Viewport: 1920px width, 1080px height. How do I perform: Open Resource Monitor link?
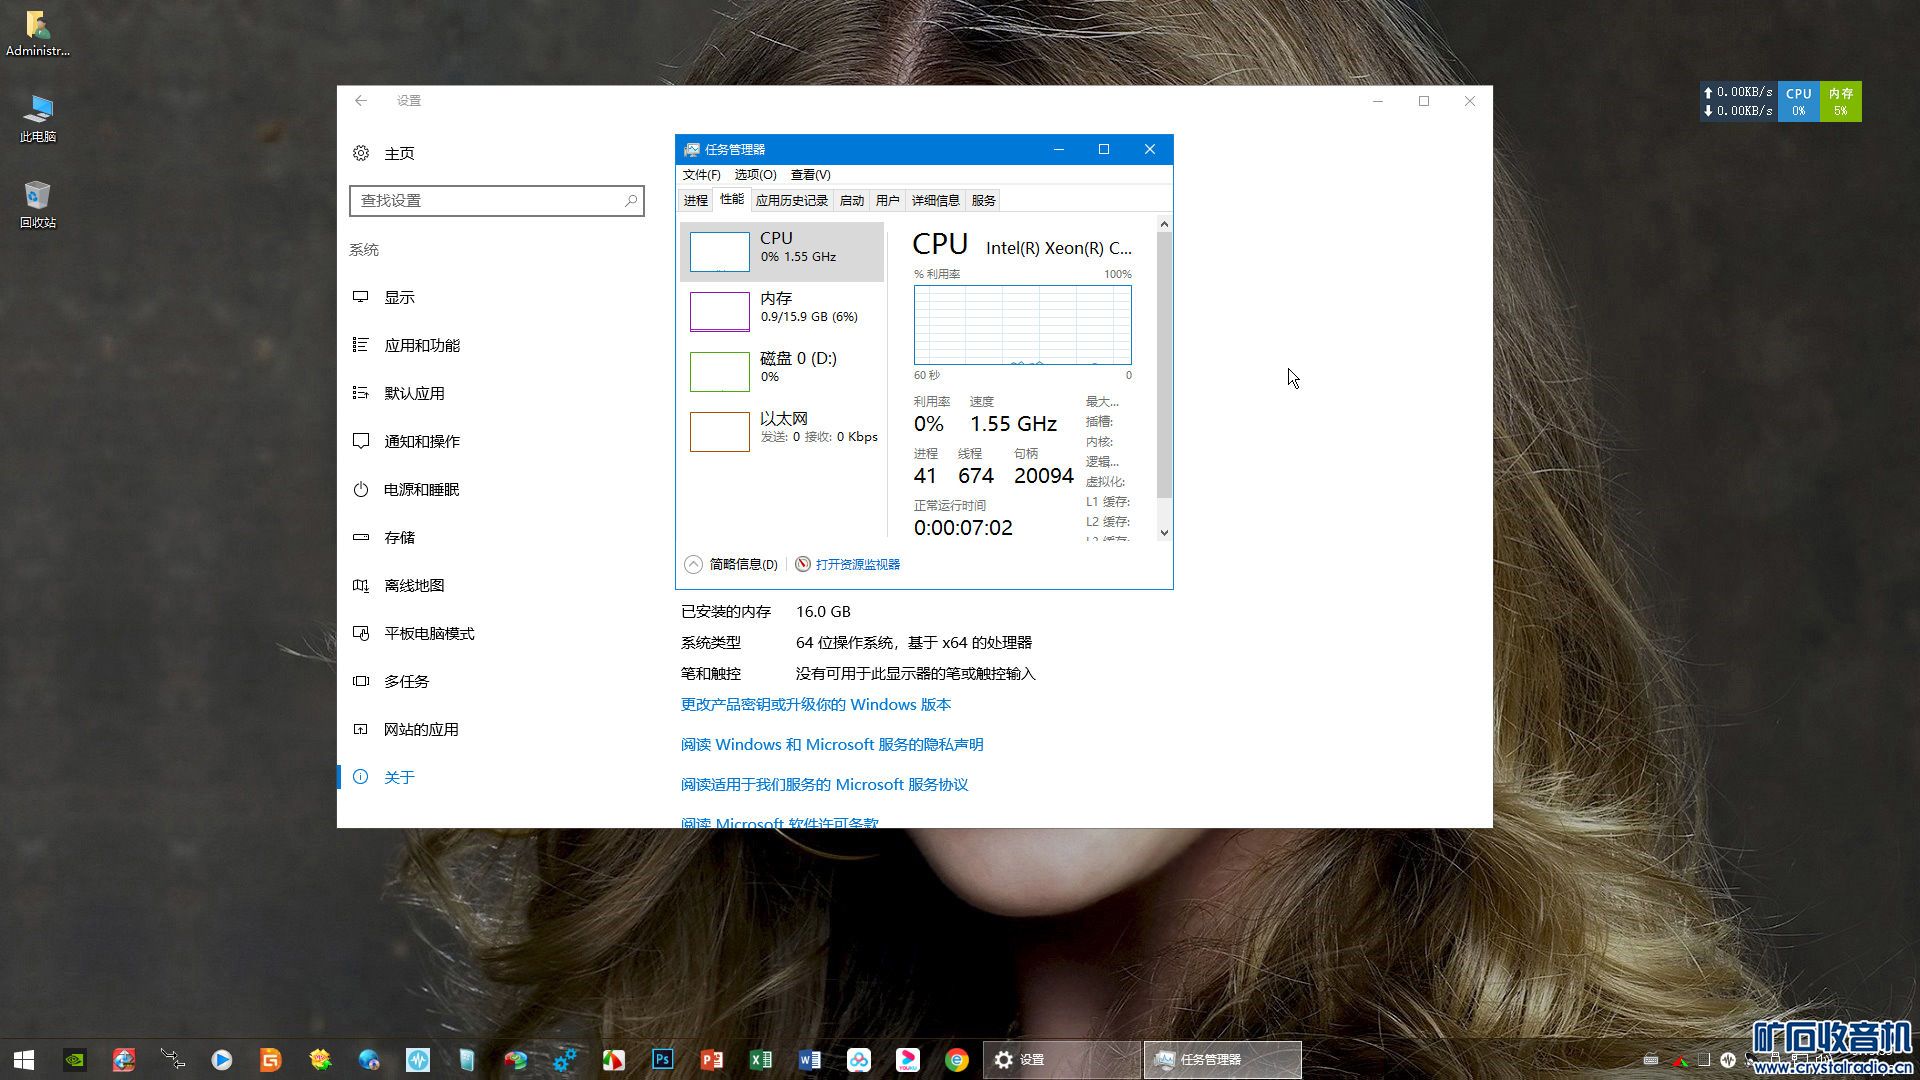click(x=857, y=564)
